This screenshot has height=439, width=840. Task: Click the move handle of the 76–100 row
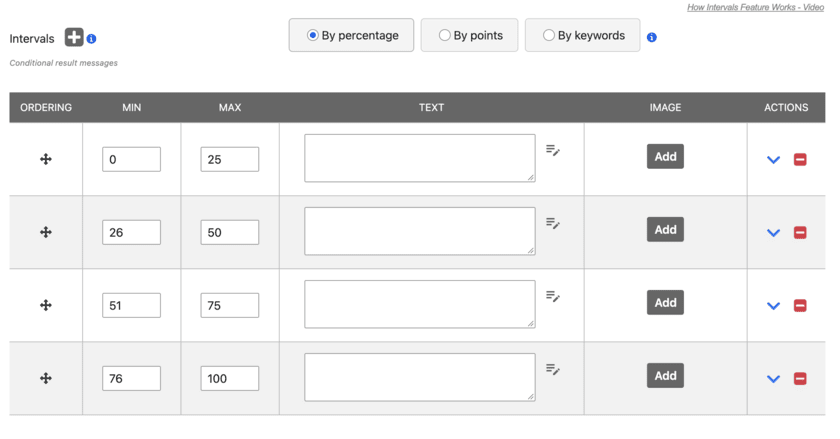(x=46, y=378)
